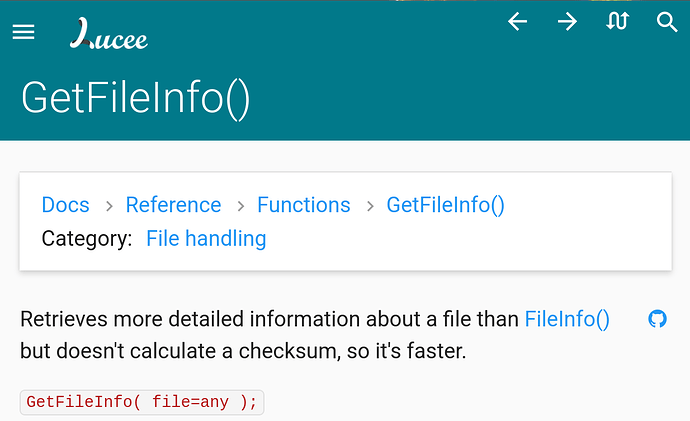Open the search magnifier

pos(667,22)
